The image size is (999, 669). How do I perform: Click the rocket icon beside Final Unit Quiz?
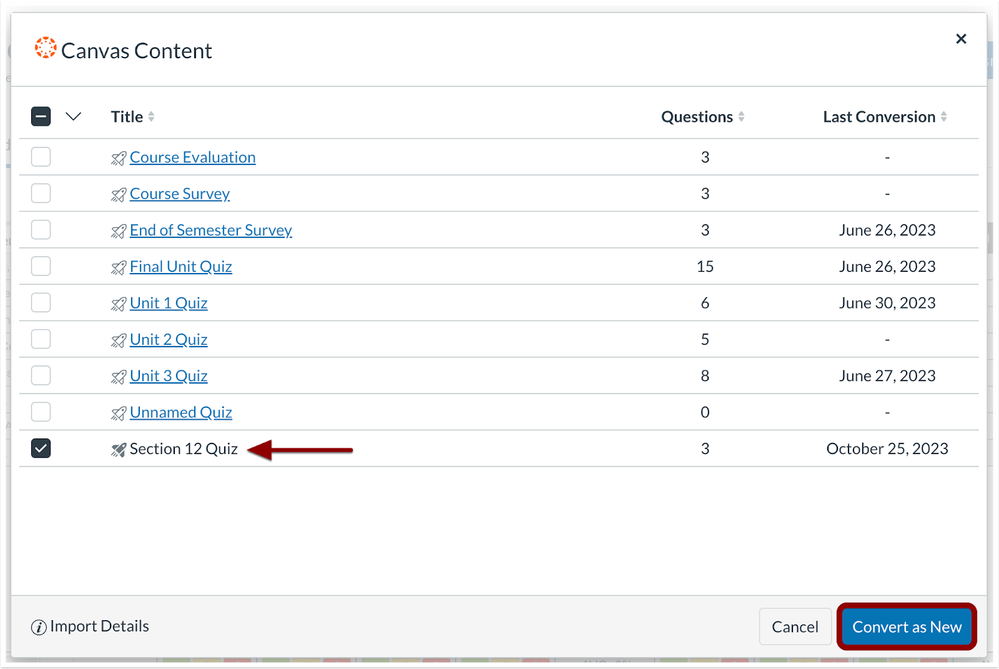point(119,267)
